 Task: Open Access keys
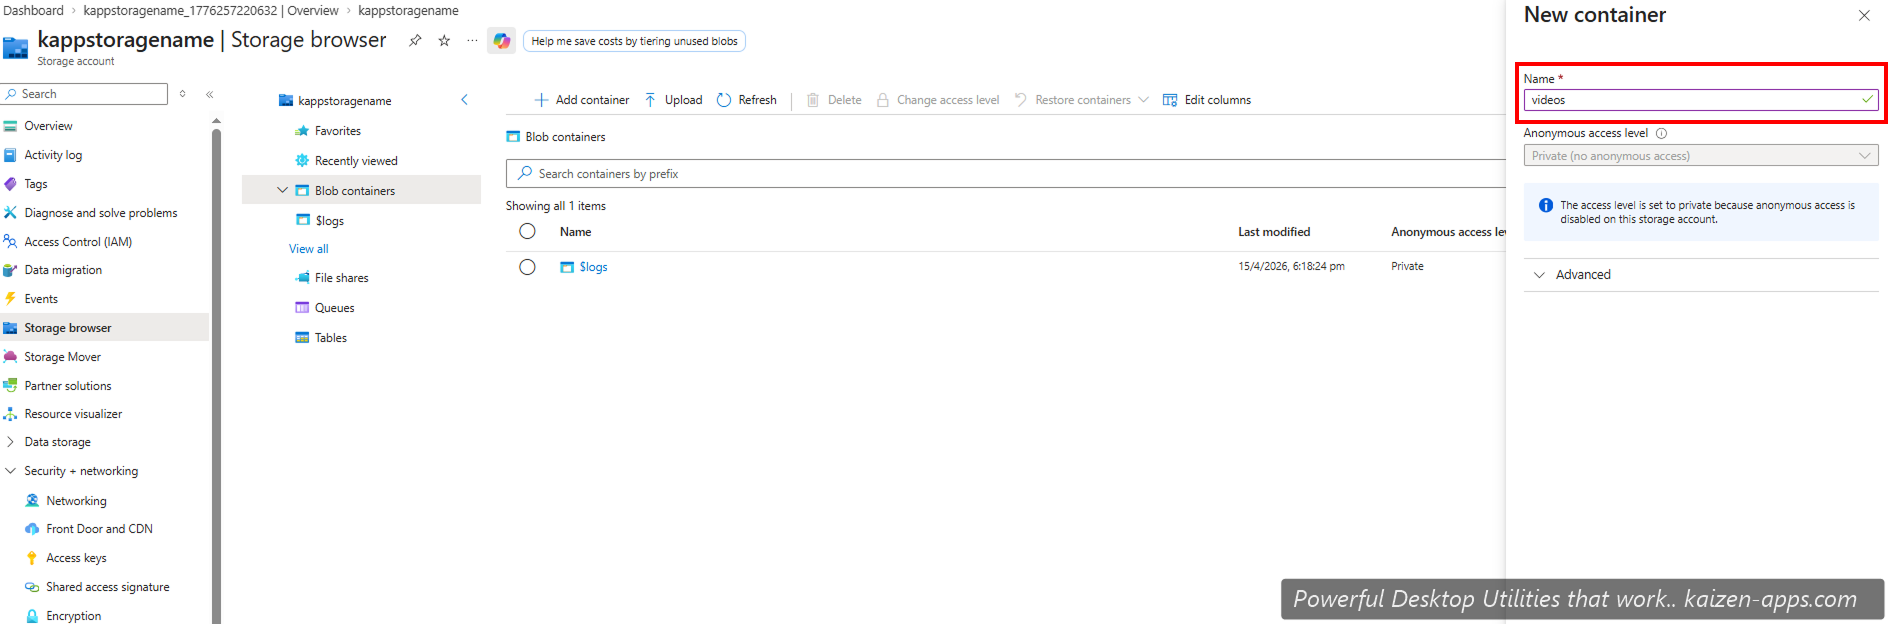(x=76, y=558)
